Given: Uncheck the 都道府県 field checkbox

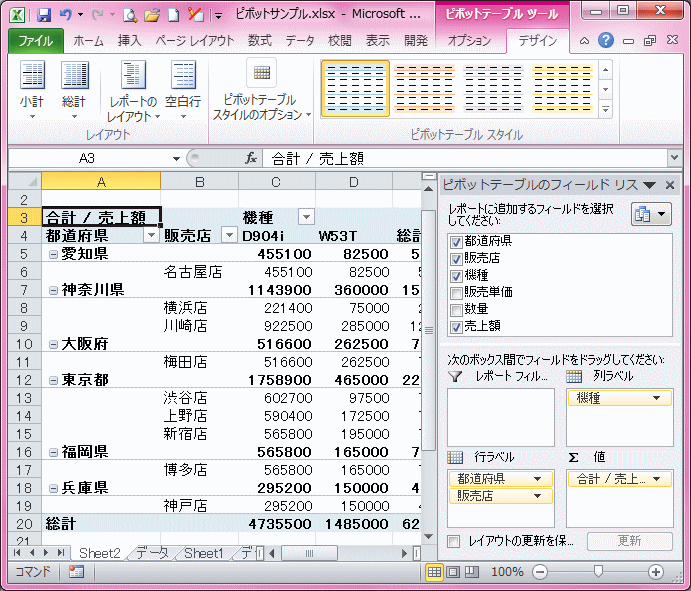Looking at the screenshot, I should point(456,242).
